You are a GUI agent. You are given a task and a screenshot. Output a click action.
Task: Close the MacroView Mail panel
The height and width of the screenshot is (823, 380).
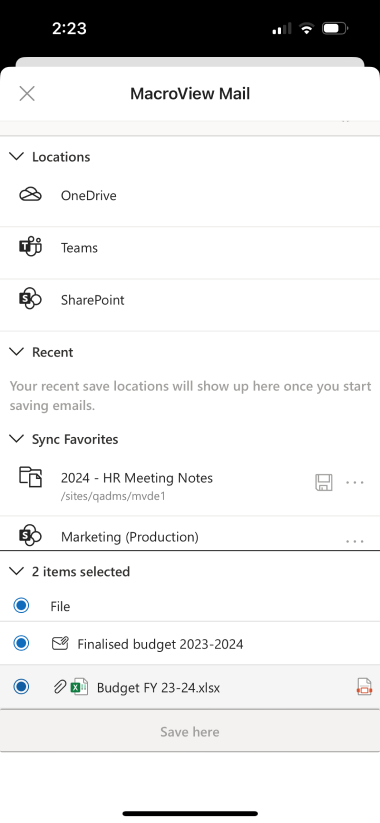(27, 93)
